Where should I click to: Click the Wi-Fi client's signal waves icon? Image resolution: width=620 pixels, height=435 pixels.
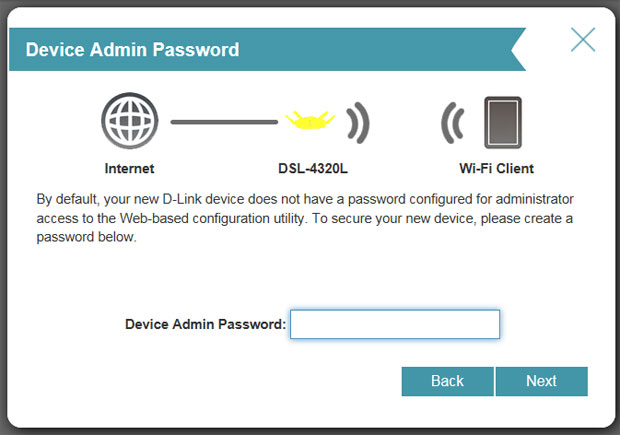453,123
